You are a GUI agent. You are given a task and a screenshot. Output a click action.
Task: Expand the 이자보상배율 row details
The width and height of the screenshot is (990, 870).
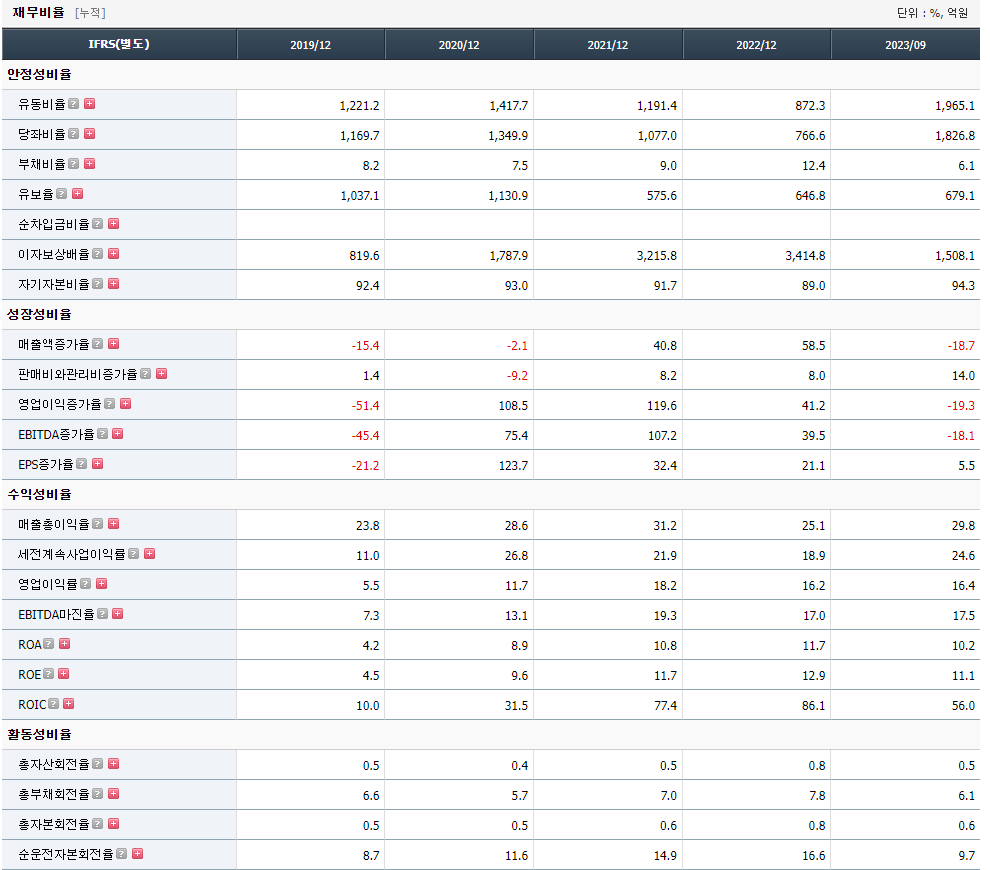pyautogui.click(x=114, y=253)
